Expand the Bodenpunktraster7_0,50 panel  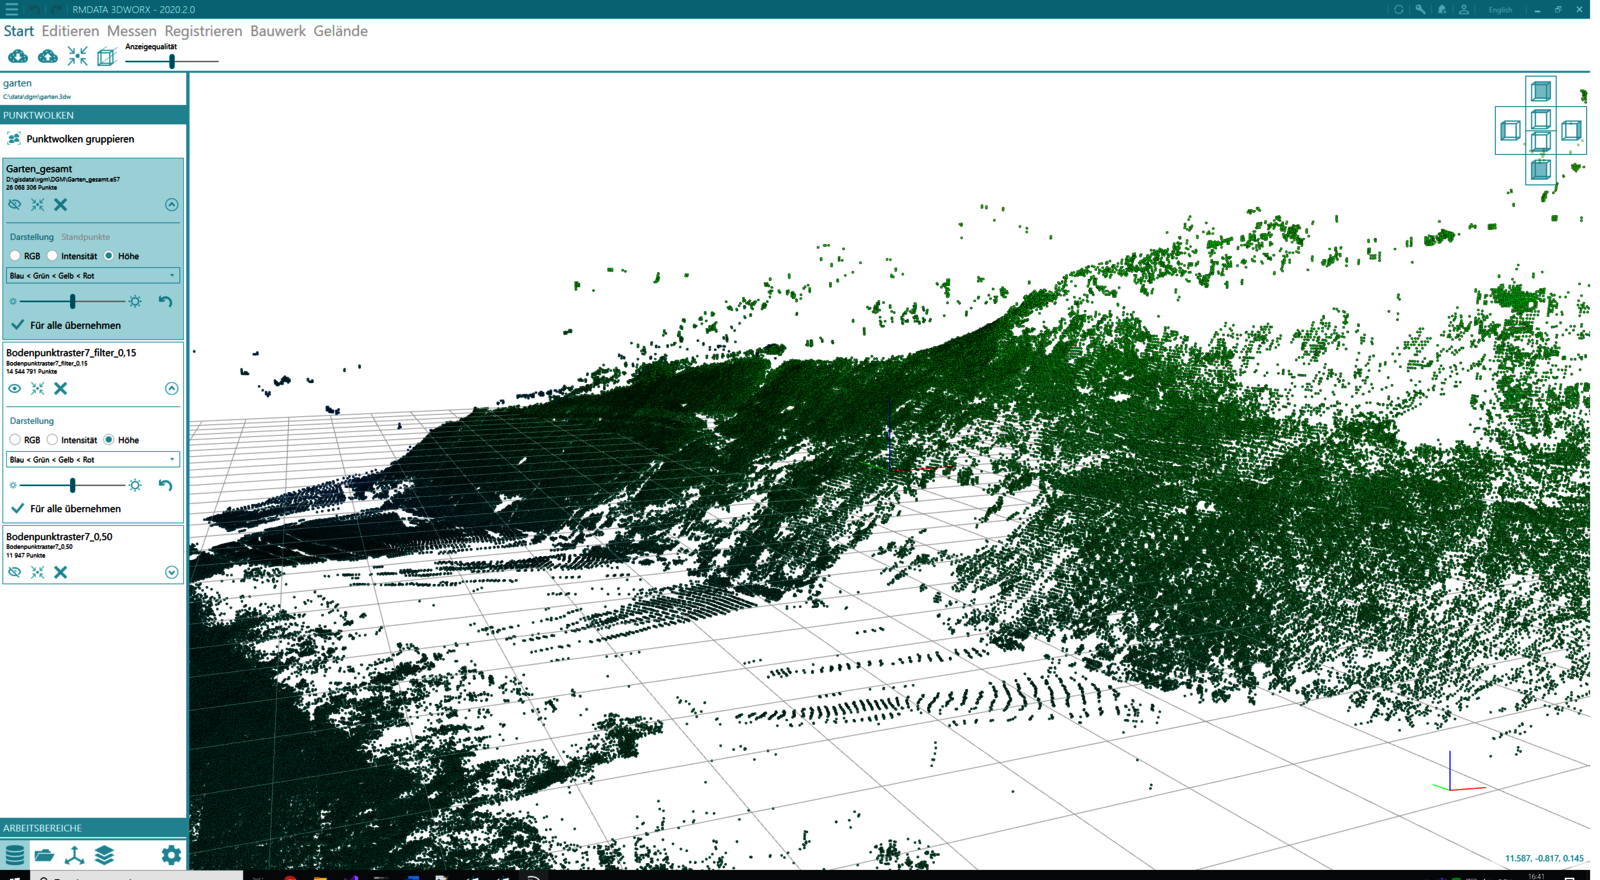[x=171, y=573]
